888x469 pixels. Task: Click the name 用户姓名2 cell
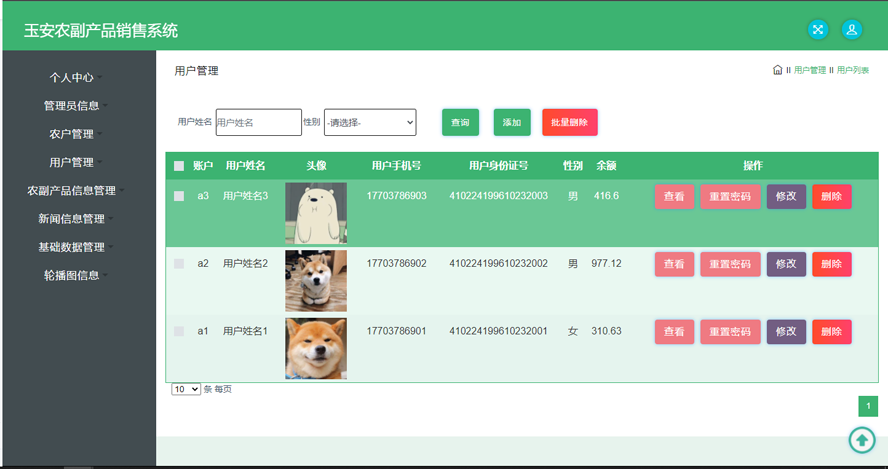click(x=245, y=263)
